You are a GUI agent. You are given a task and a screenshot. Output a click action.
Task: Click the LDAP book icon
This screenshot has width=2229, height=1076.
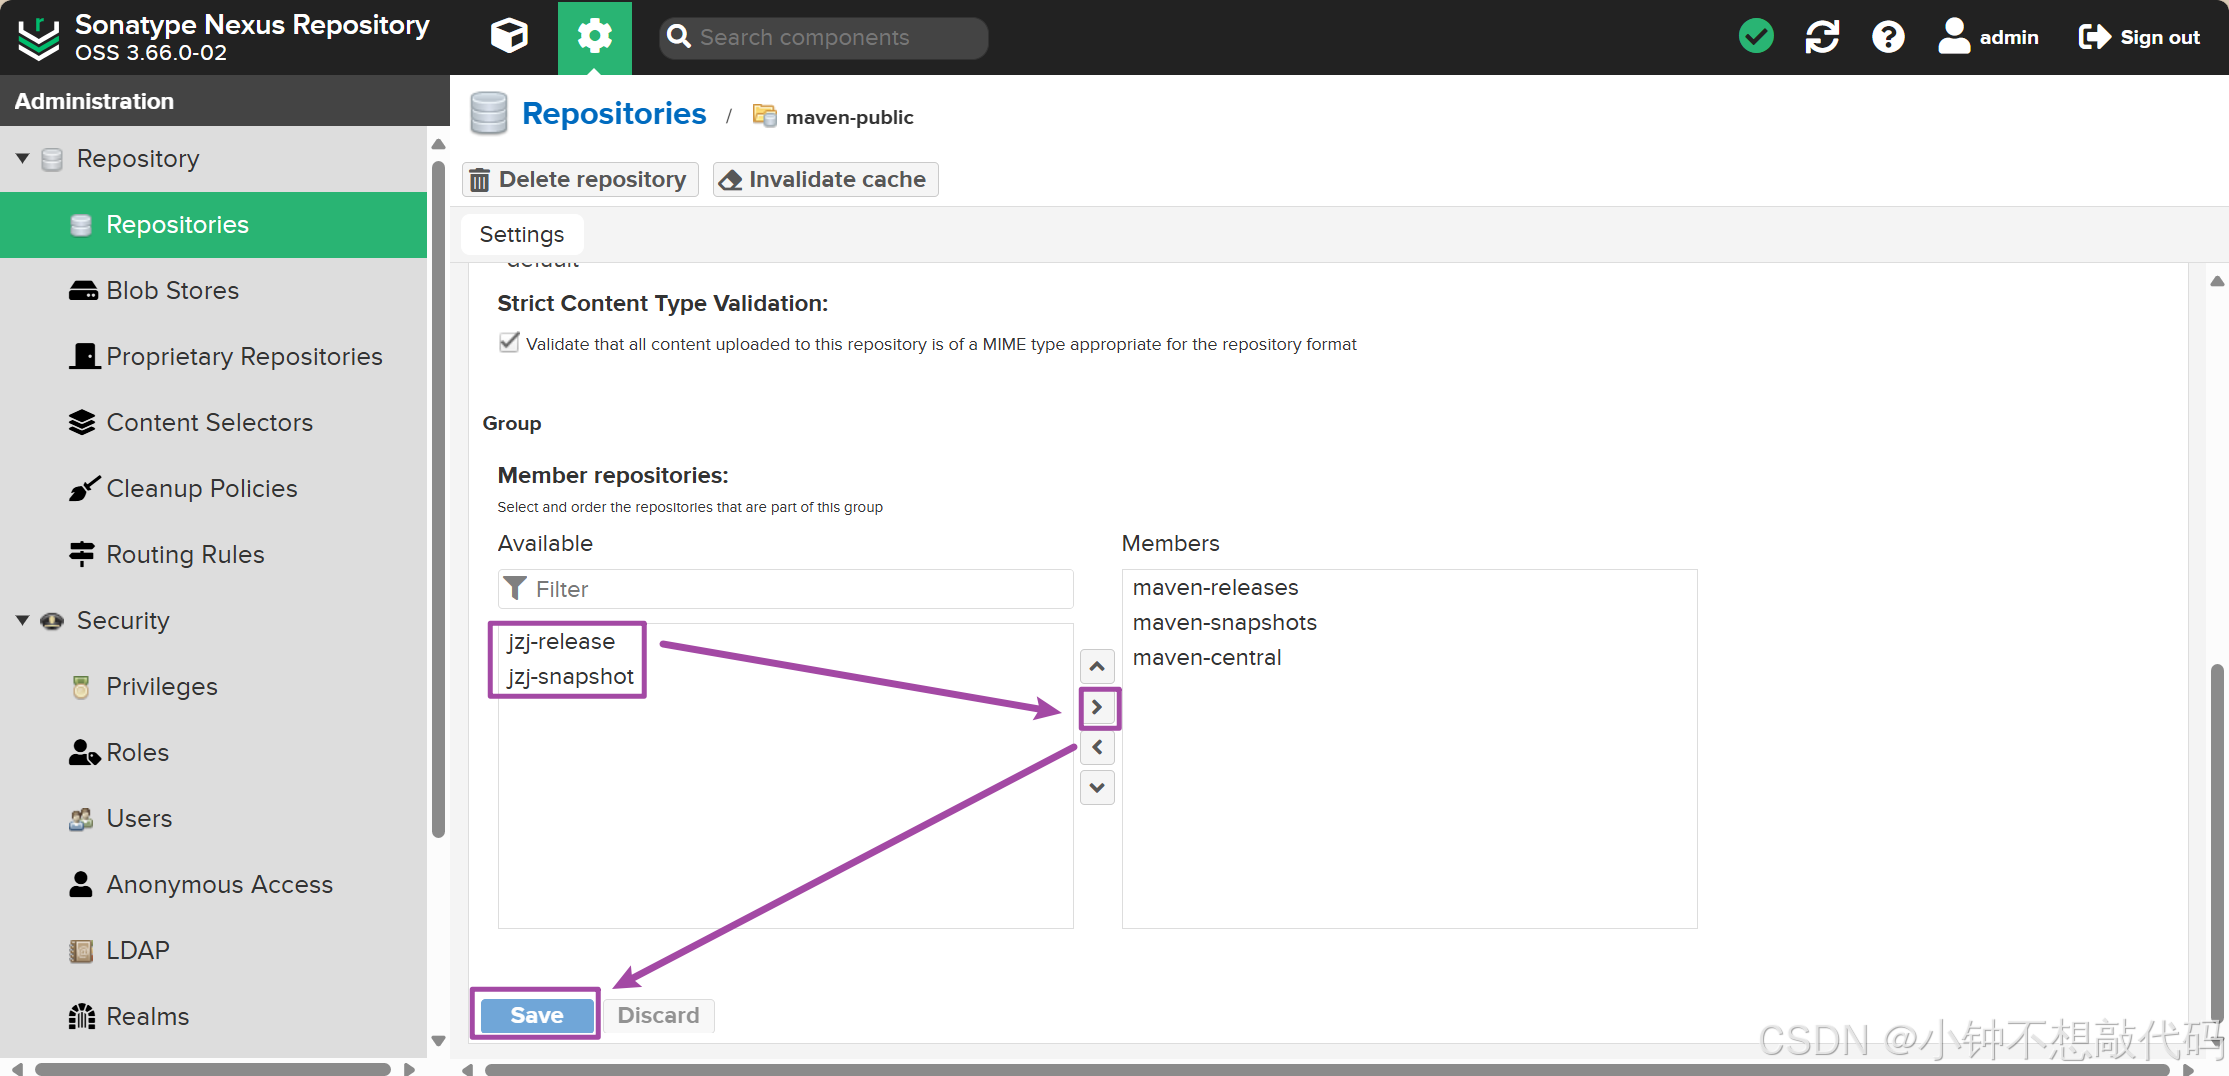[x=81, y=951]
